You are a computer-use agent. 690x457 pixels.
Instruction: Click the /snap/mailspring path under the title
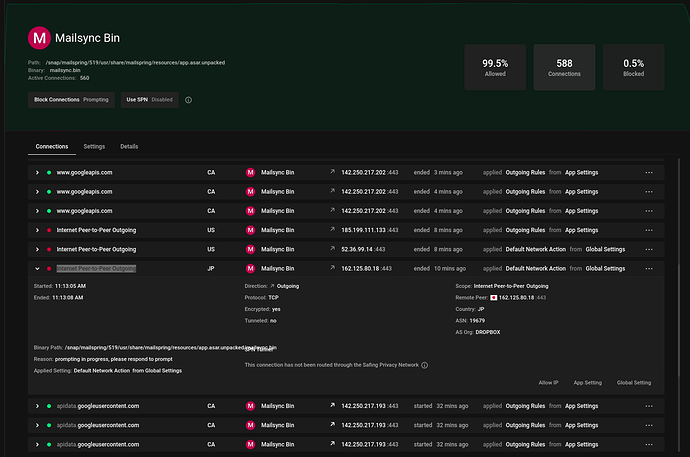pyautogui.click(x=135, y=62)
